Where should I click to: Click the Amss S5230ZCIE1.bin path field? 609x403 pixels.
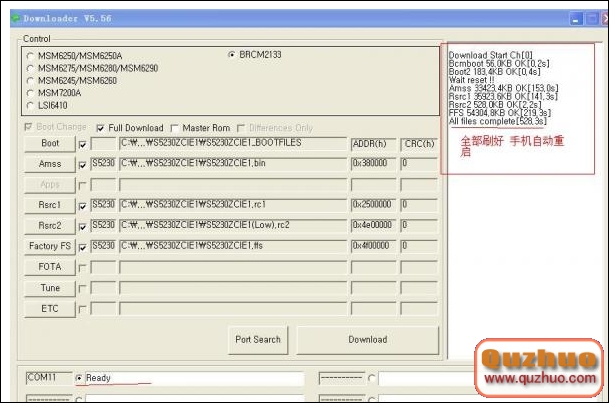pyautogui.click(x=233, y=164)
